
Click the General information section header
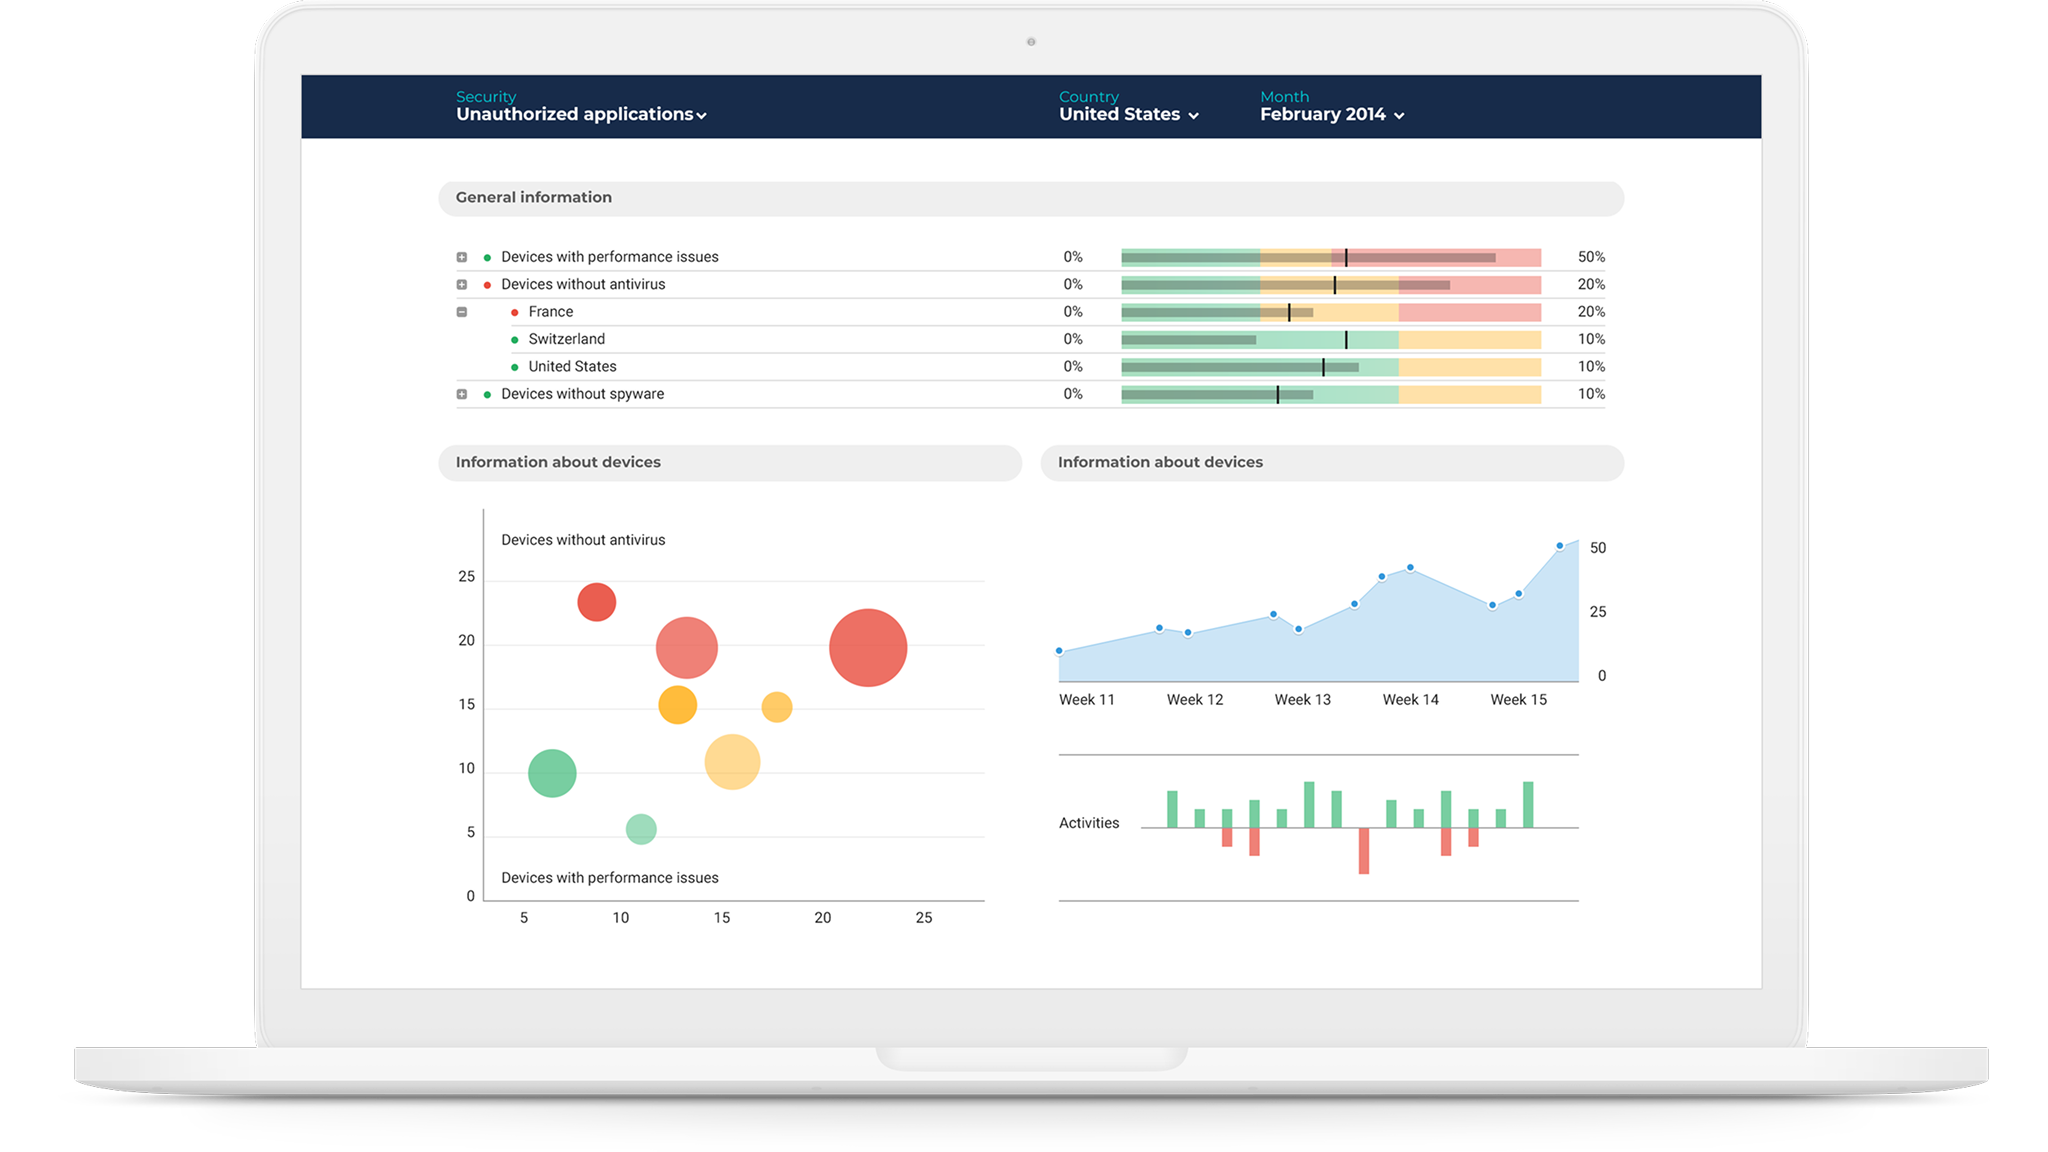click(1031, 198)
